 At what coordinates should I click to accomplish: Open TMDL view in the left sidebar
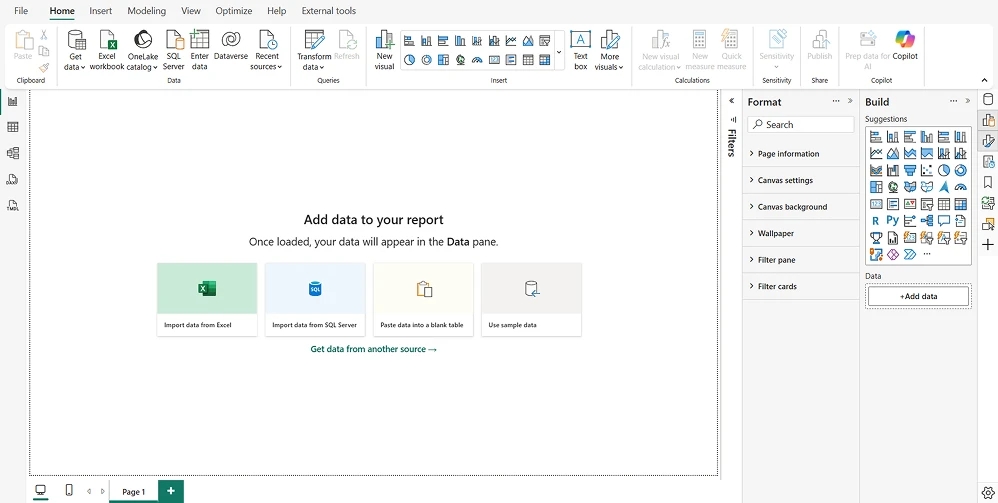coord(13,206)
